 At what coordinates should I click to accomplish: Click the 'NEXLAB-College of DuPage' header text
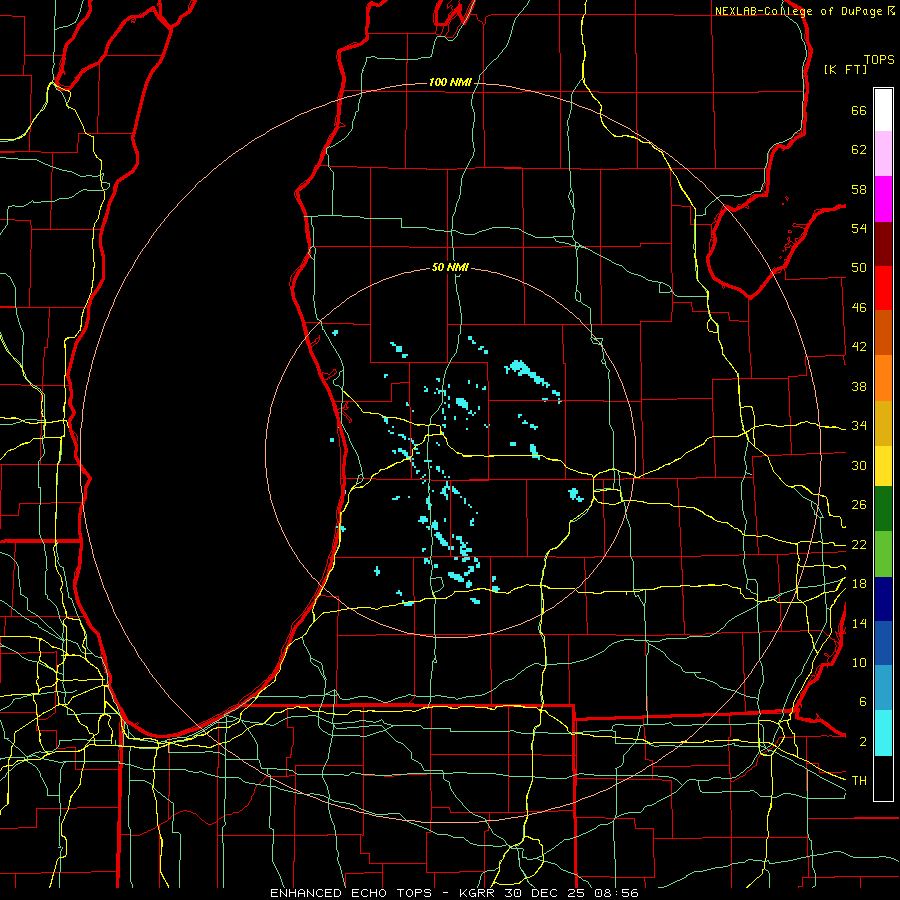pyautogui.click(x=798, y=11)
